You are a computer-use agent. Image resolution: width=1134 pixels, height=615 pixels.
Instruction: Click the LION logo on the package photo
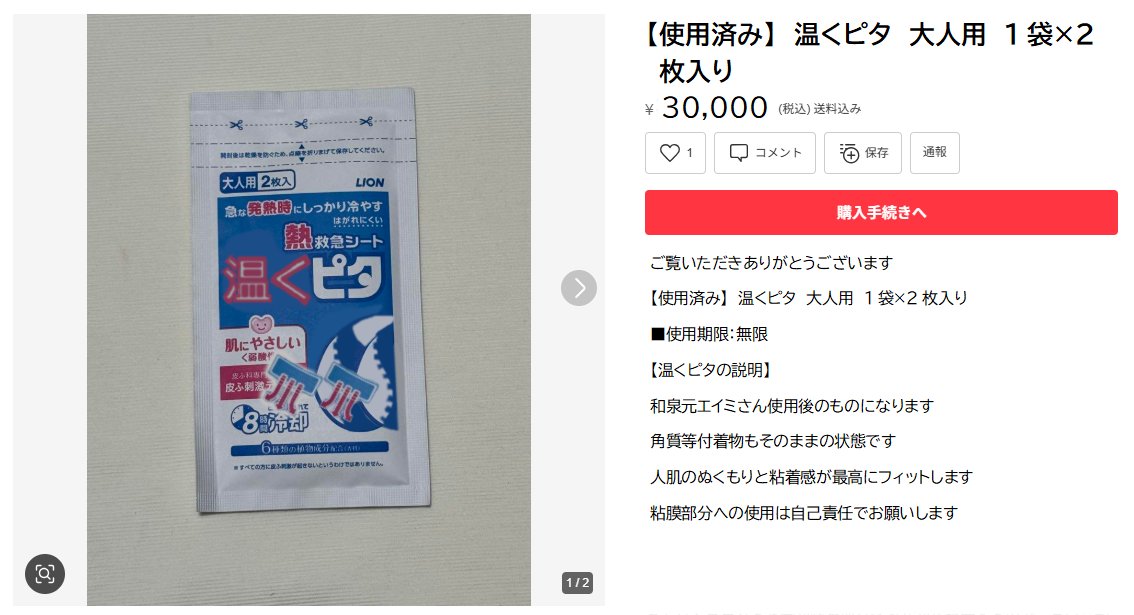tap(370, 182)
